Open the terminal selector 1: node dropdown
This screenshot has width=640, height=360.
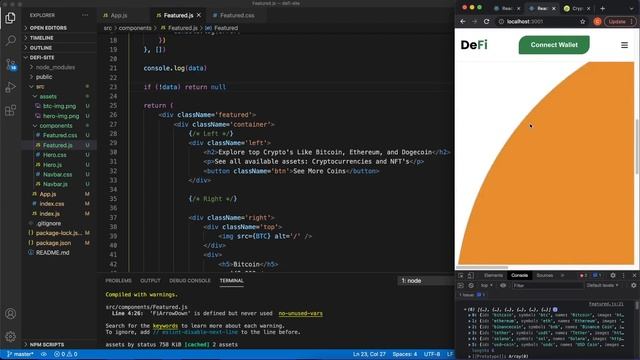pyautogui.click(x=426, y=281)
